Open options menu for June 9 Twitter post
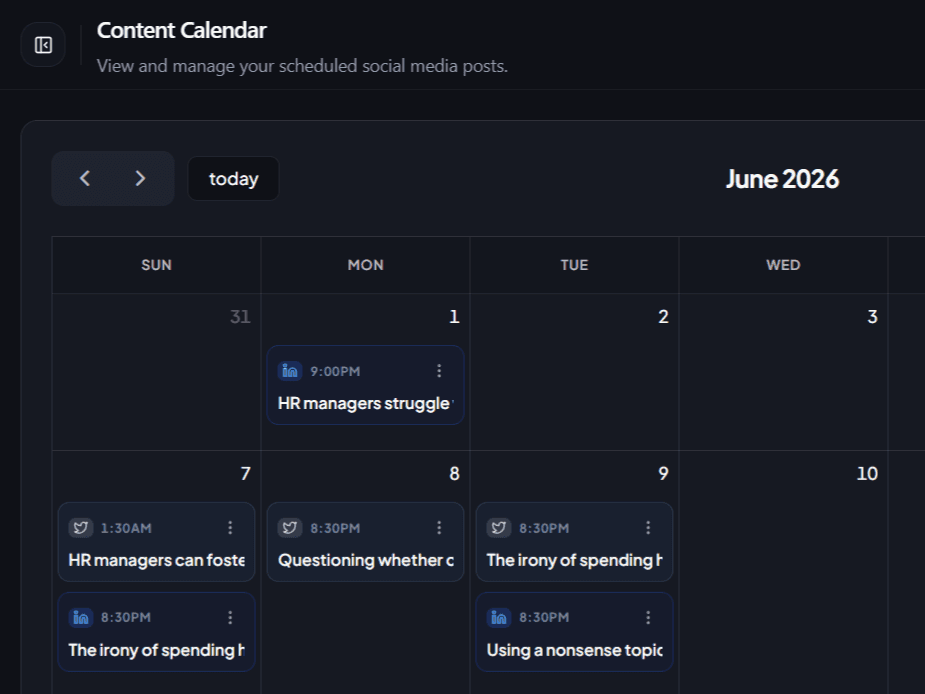This screenshot has height=694, width=925. click(648, 528)
